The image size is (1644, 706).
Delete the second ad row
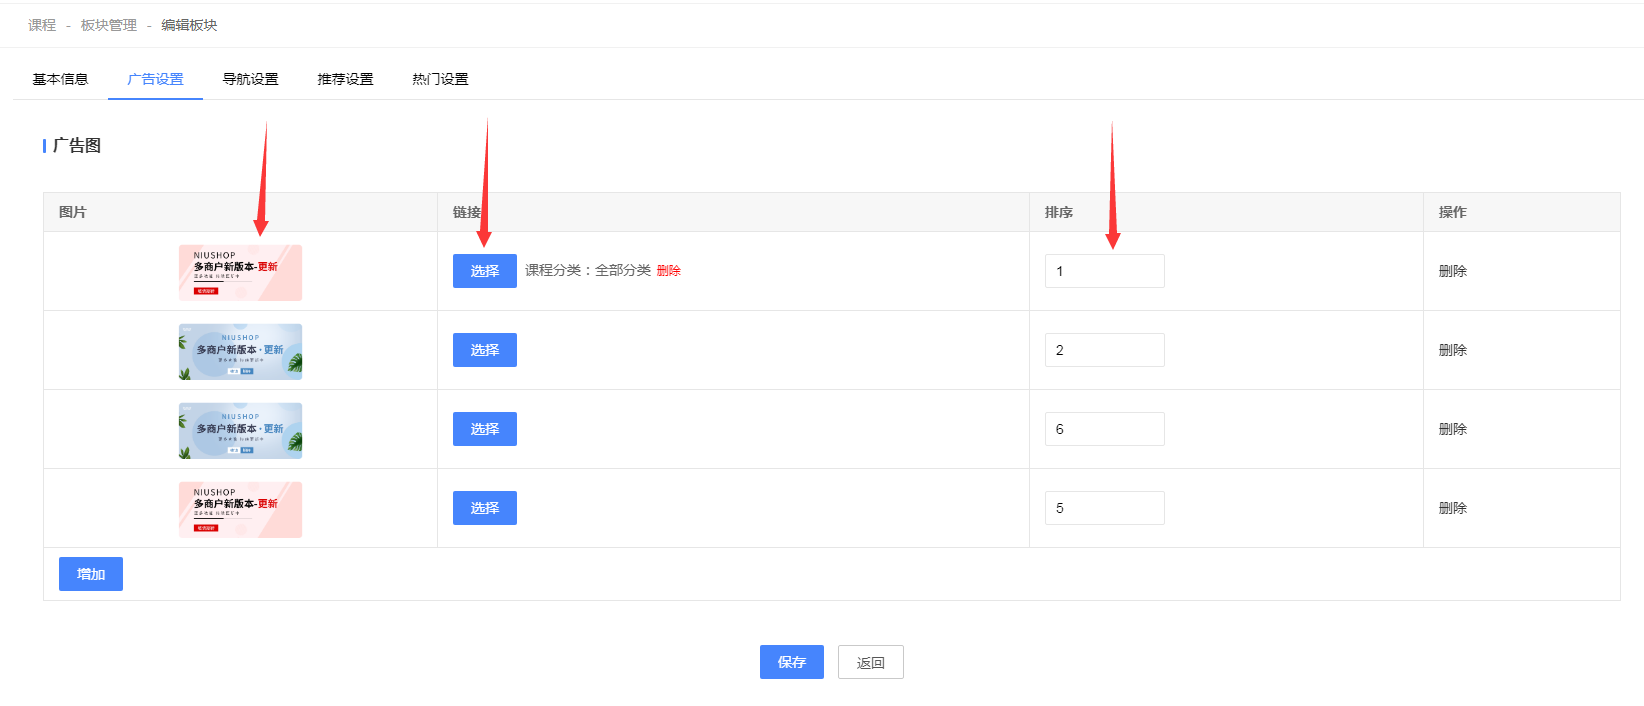(x=1453, y=350)
